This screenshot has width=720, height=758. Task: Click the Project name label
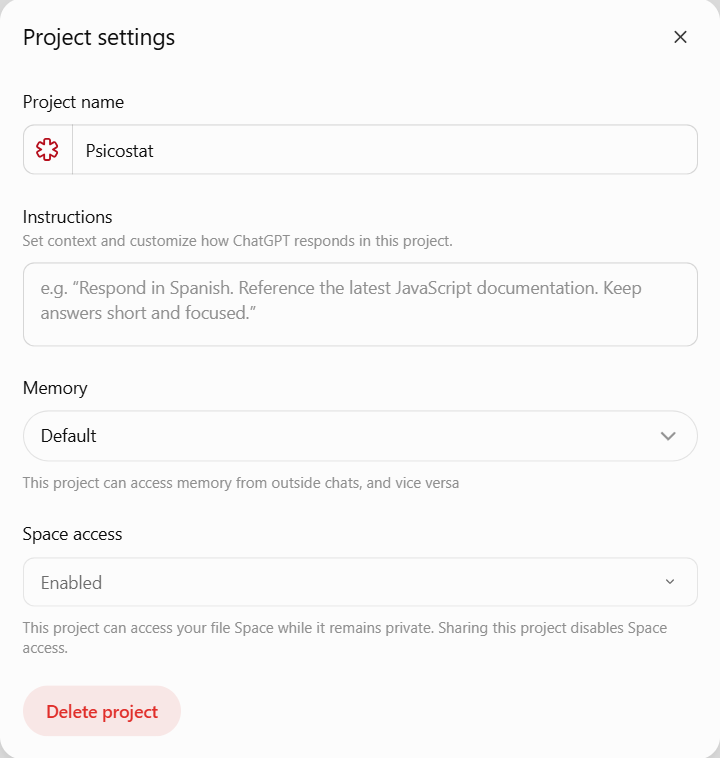[x=73, y=102]
